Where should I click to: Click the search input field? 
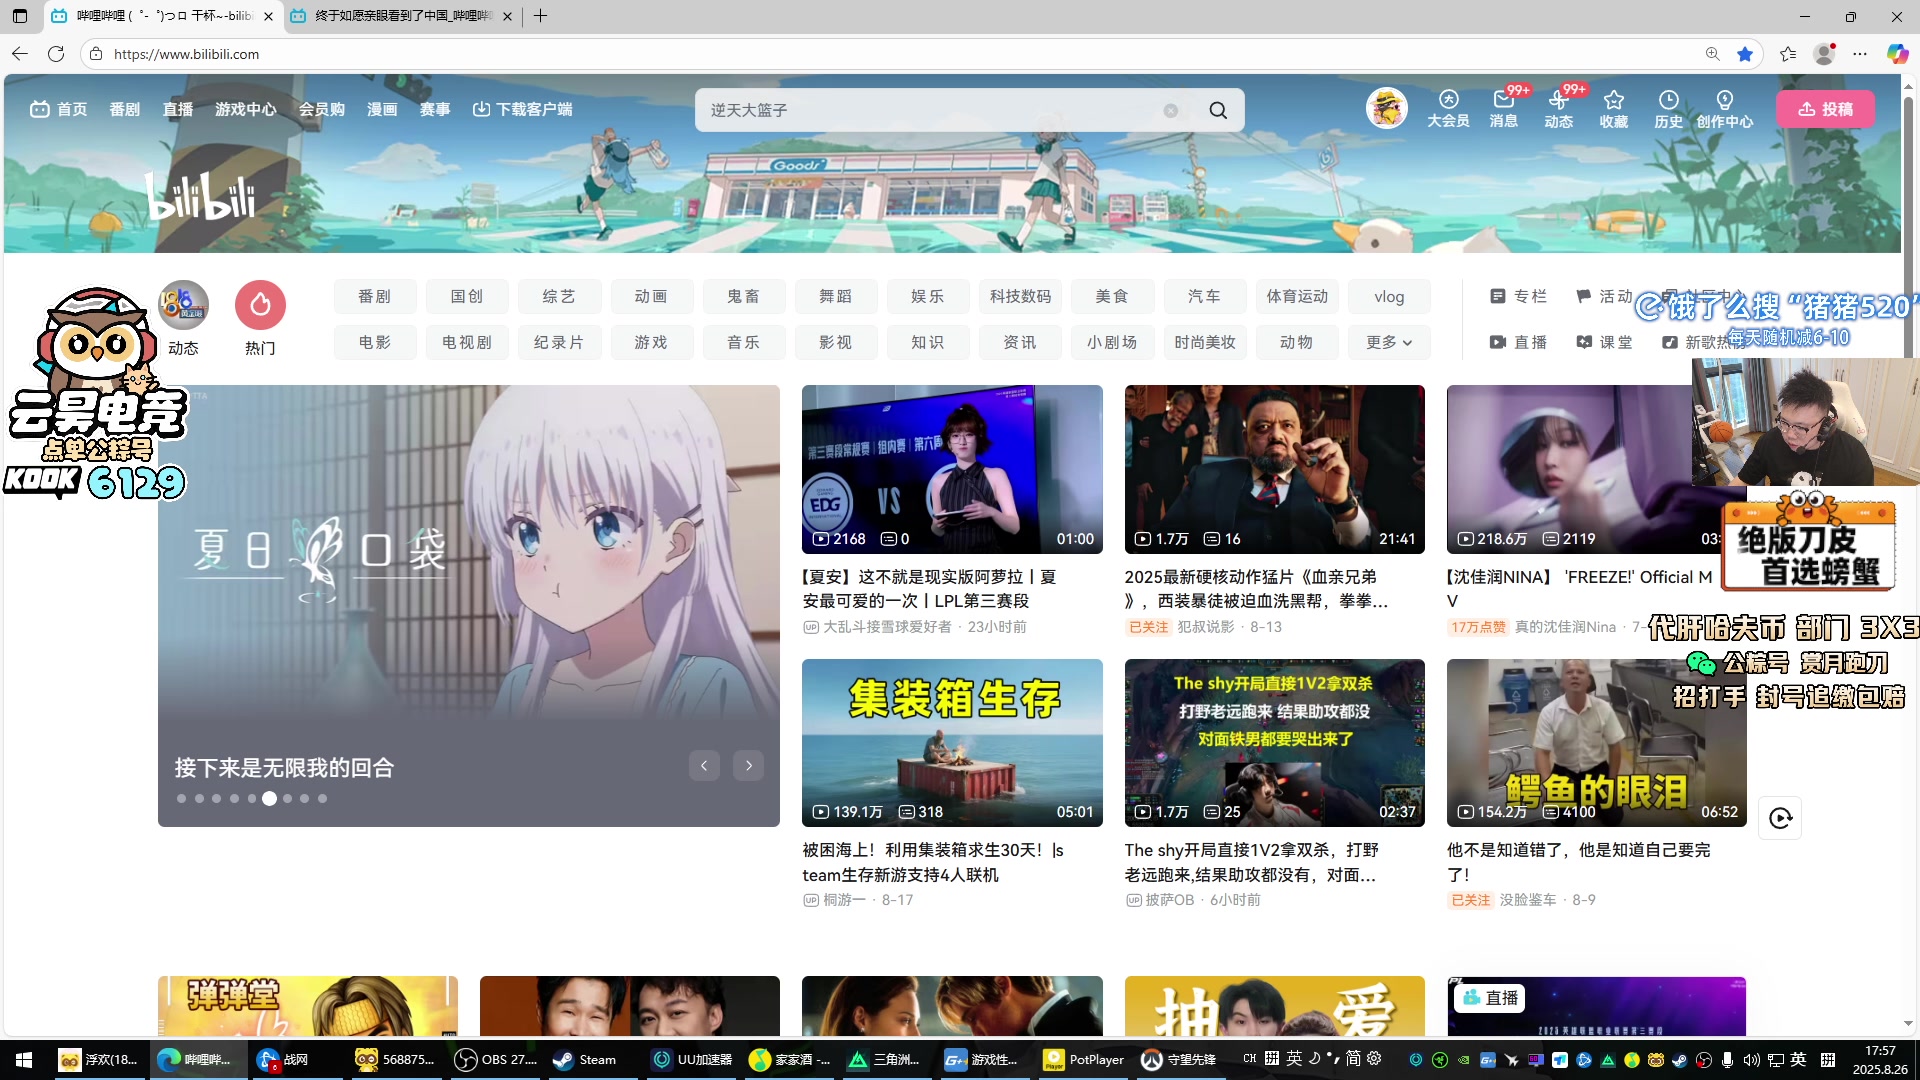click(x=930, y=110)
